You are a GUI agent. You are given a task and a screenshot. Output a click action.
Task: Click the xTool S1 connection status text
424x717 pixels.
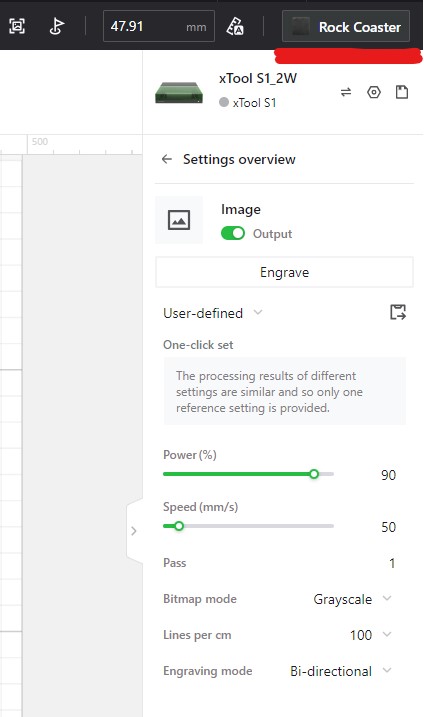click(x=254, y=102)
